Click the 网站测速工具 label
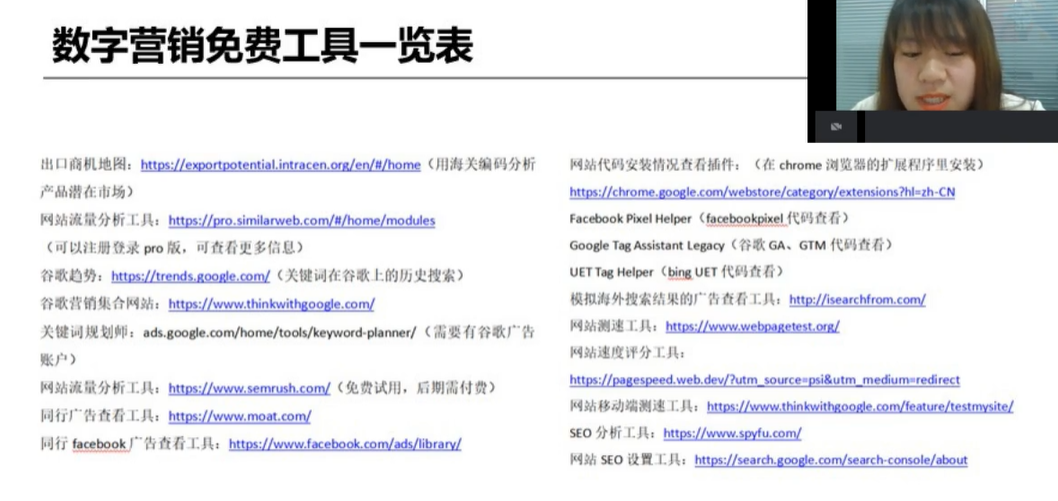Image resolution: width=1058 pixels, height=501 pixels. click(x=613, y=326)
